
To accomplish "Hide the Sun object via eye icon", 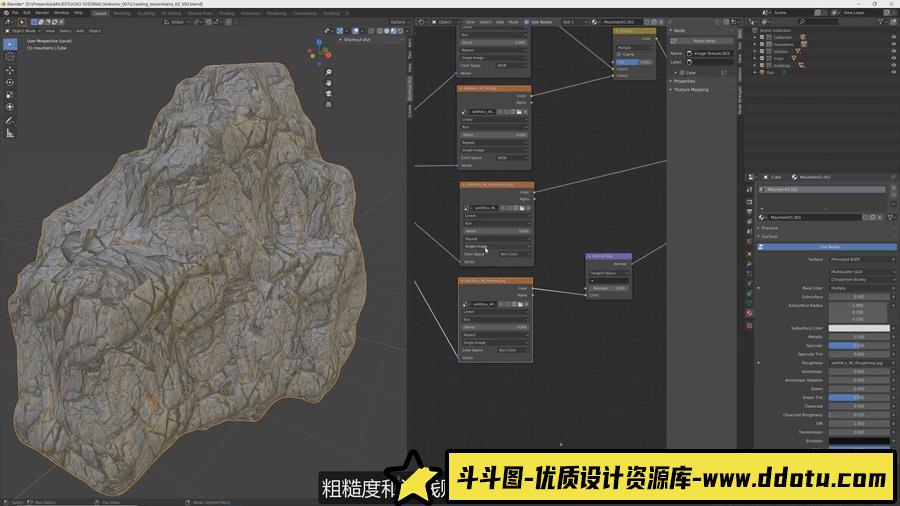I will point(894,72).
